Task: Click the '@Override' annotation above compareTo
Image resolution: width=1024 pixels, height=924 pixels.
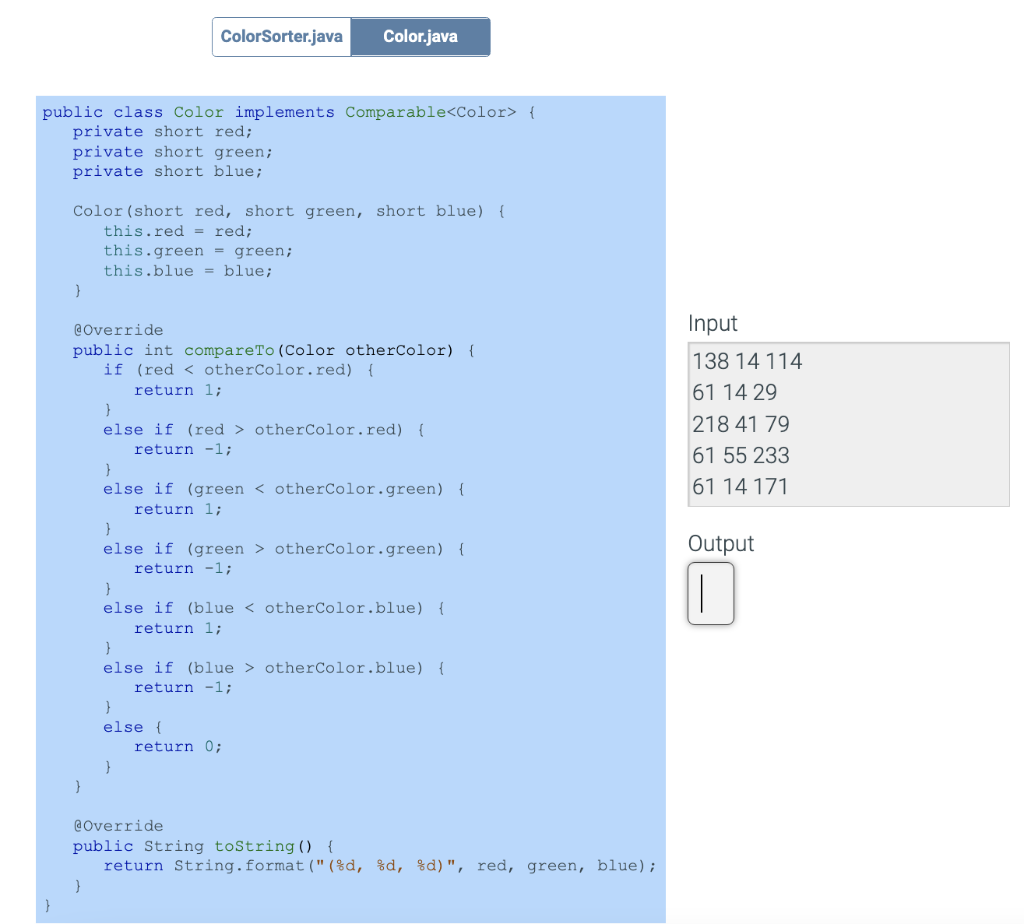Action: click(119, 329)
